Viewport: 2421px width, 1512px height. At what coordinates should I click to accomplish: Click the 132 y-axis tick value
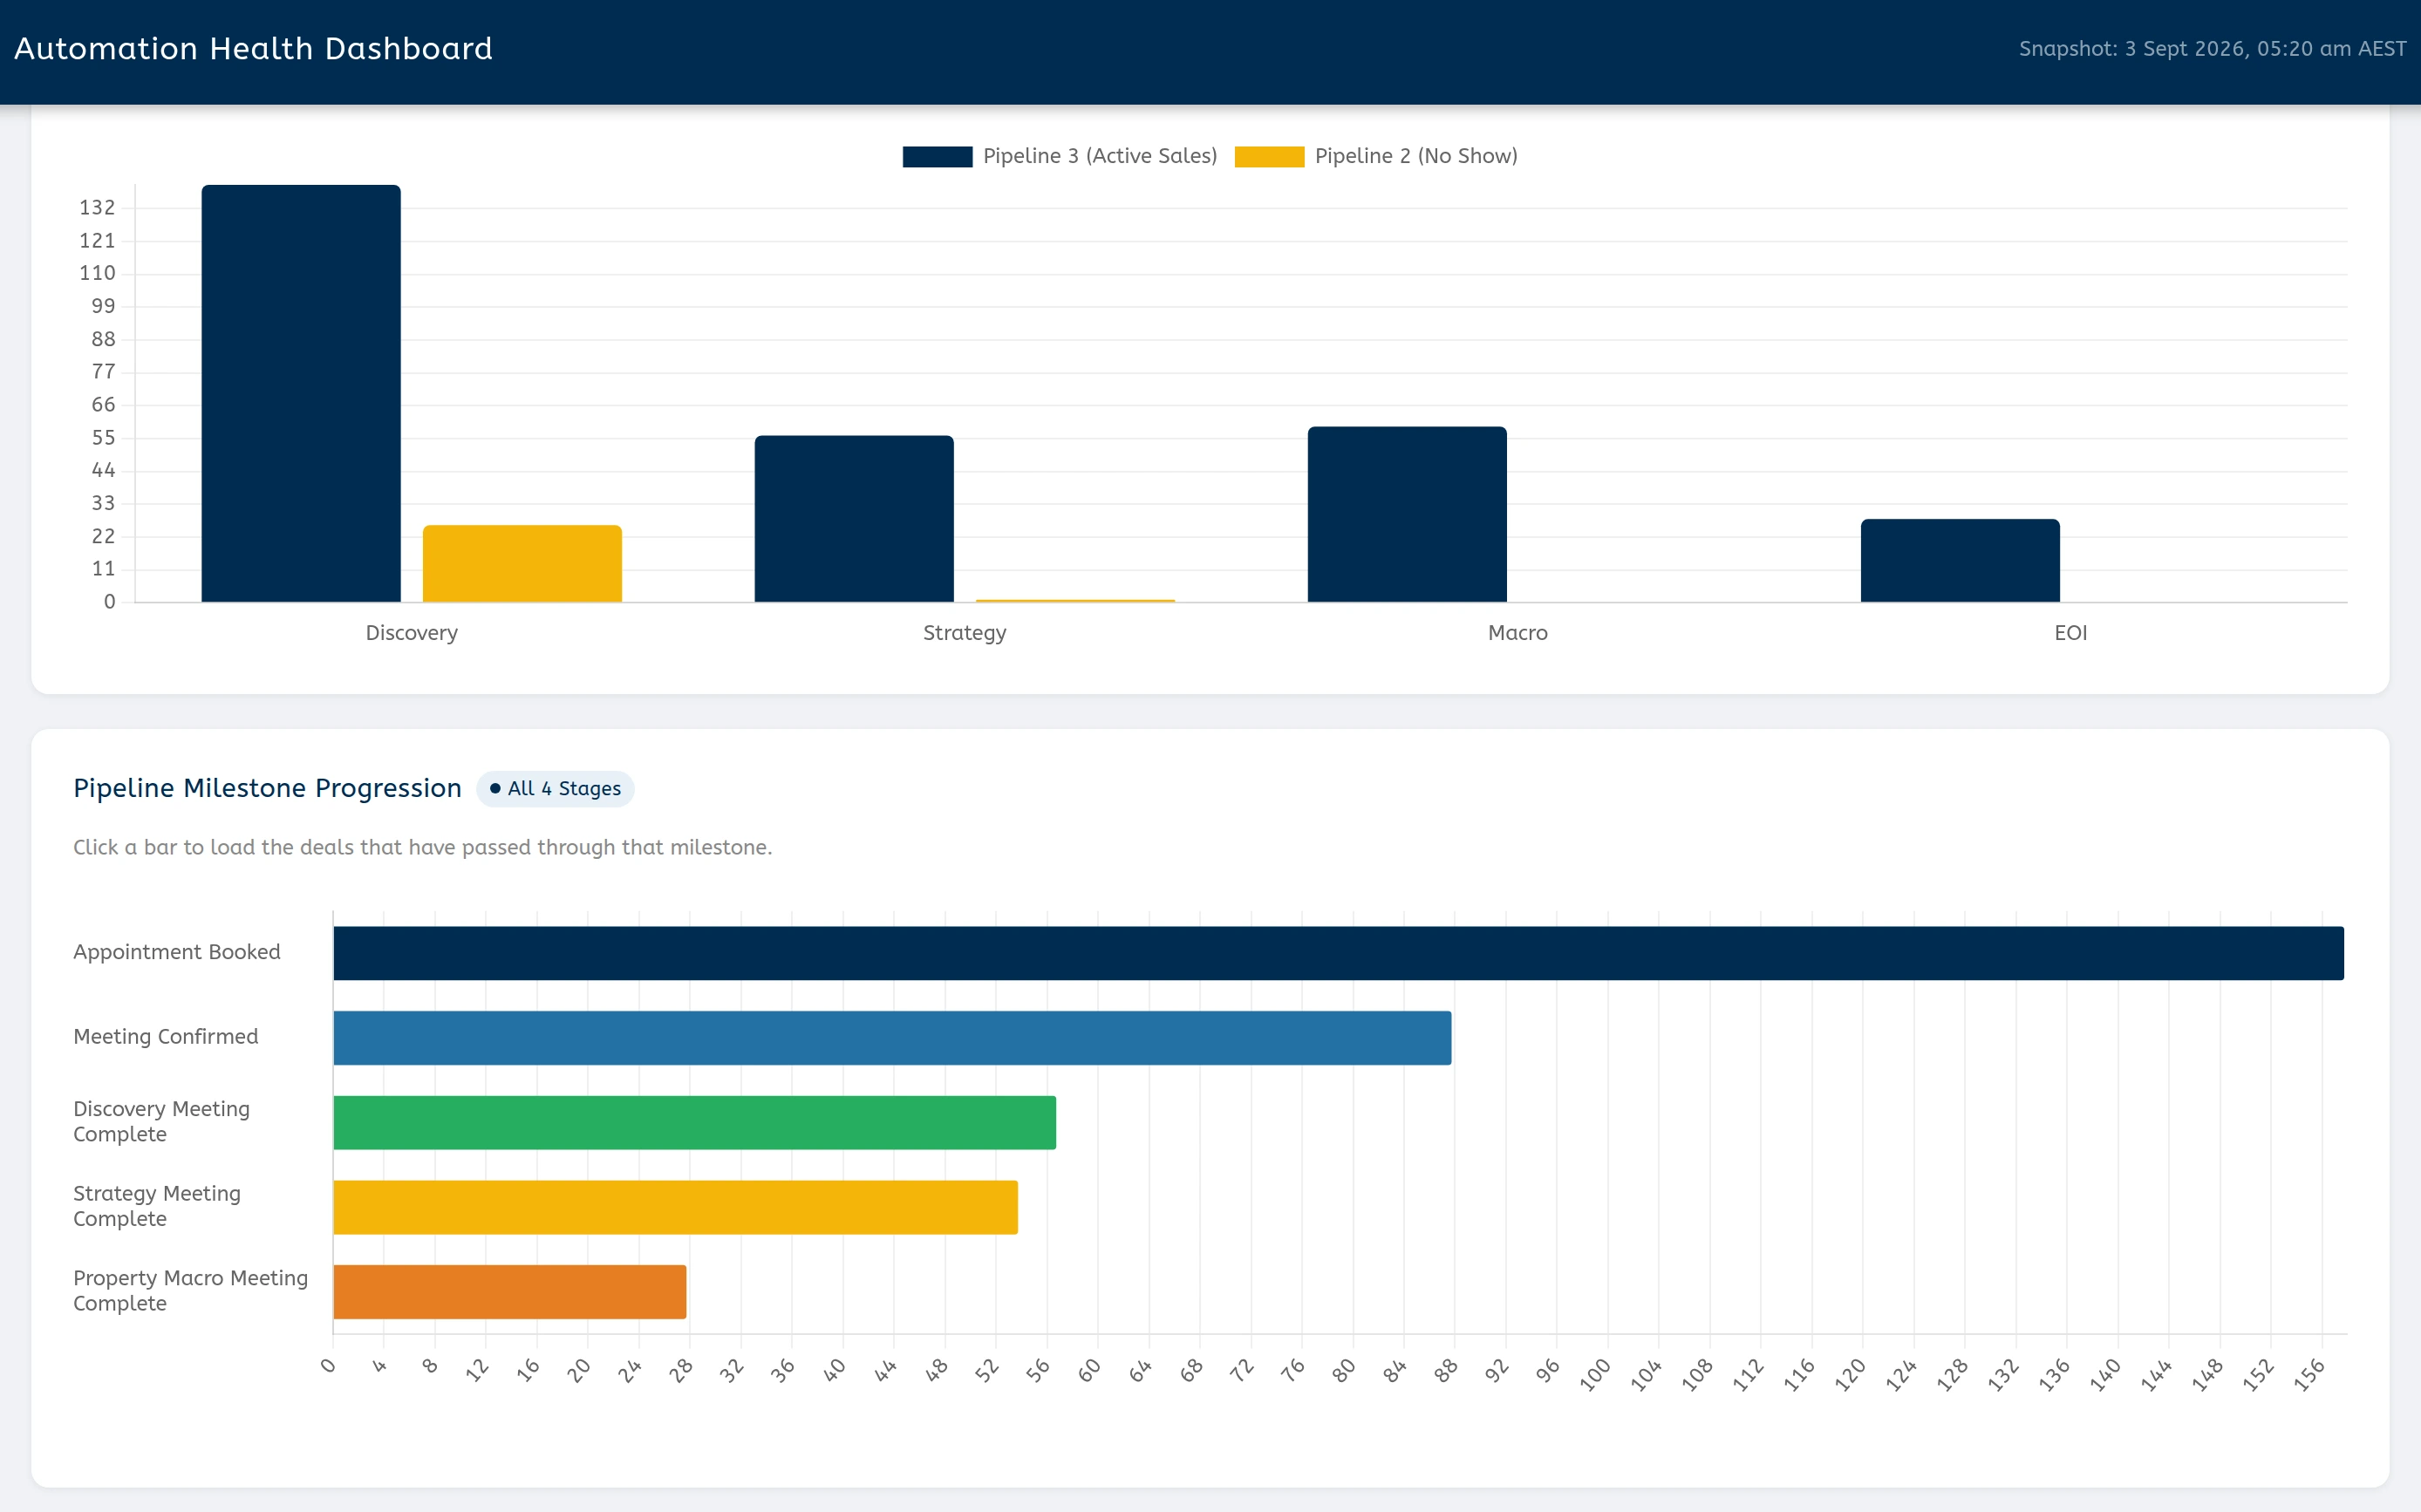pos(97,208)
